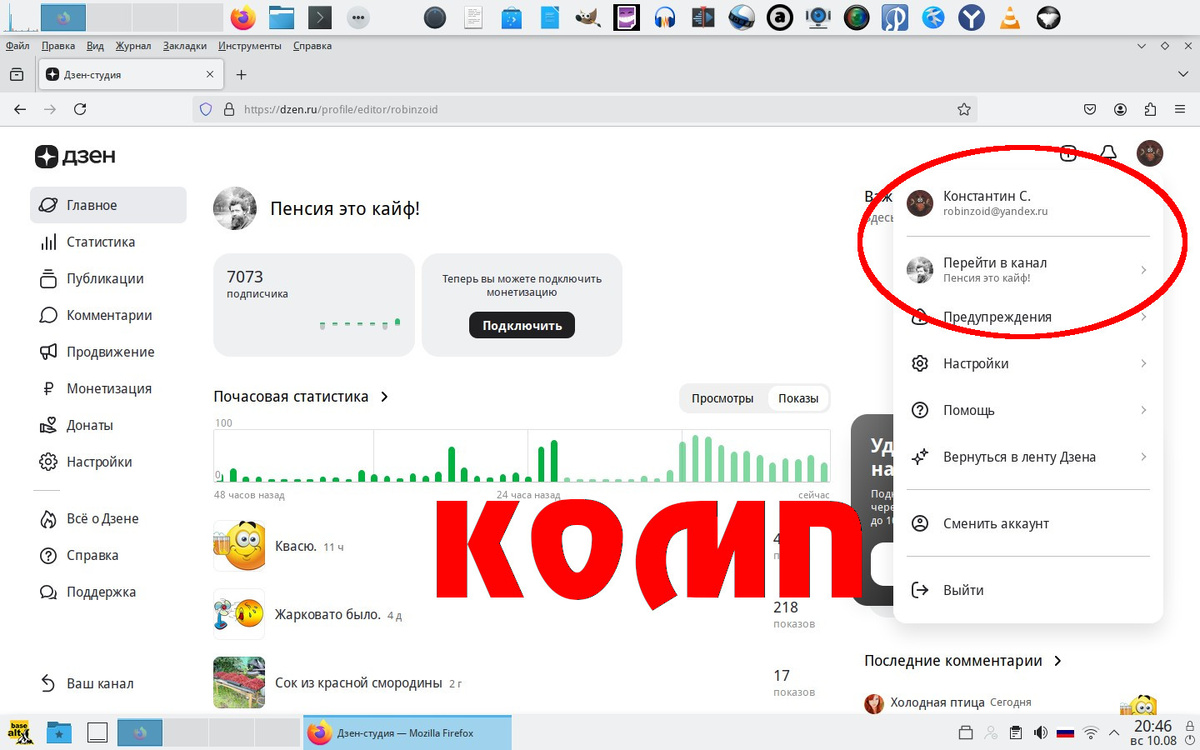Launch VLC cone icon from the top panel
Viewport: 1200px width, 750px height.
(x=1010, y=17)
